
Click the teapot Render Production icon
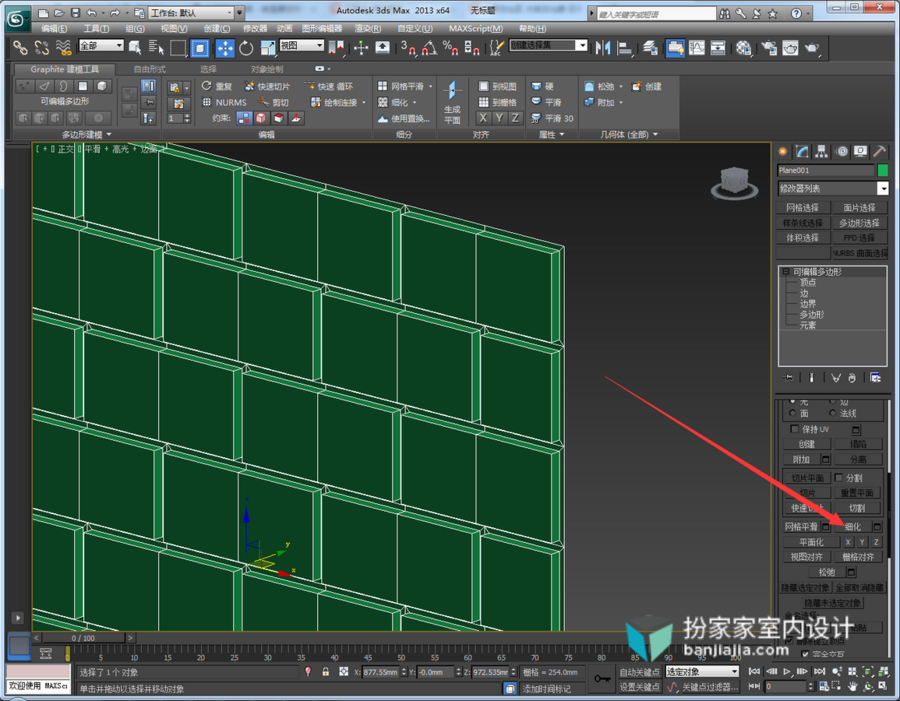click(x=812, y=48)
